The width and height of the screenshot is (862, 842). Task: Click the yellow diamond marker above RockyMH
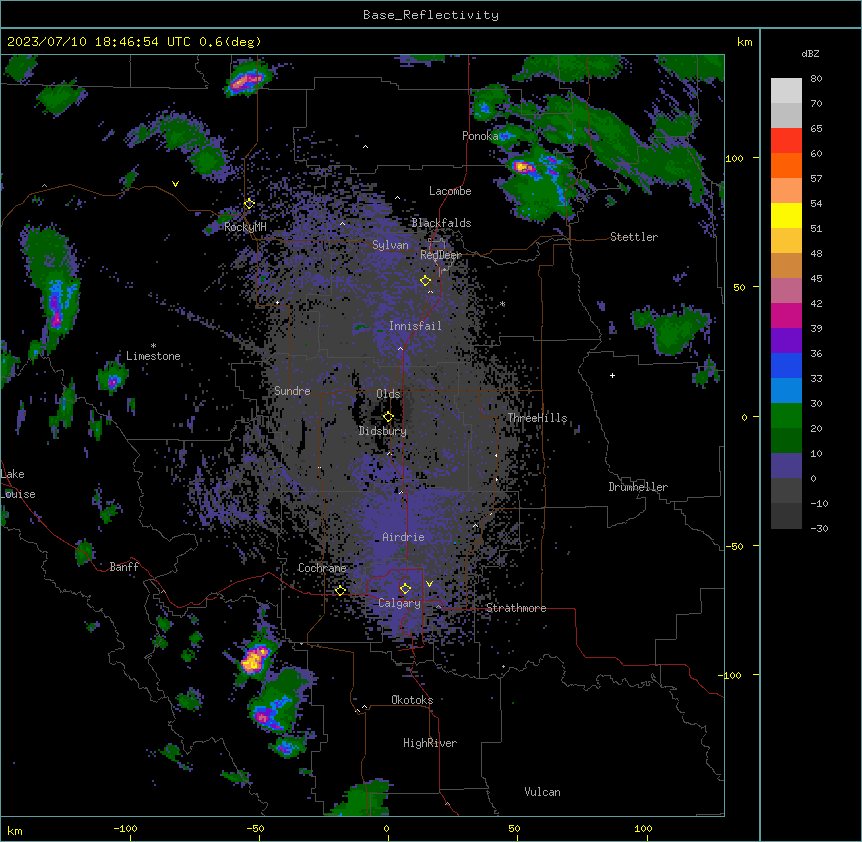pos(249,204)
